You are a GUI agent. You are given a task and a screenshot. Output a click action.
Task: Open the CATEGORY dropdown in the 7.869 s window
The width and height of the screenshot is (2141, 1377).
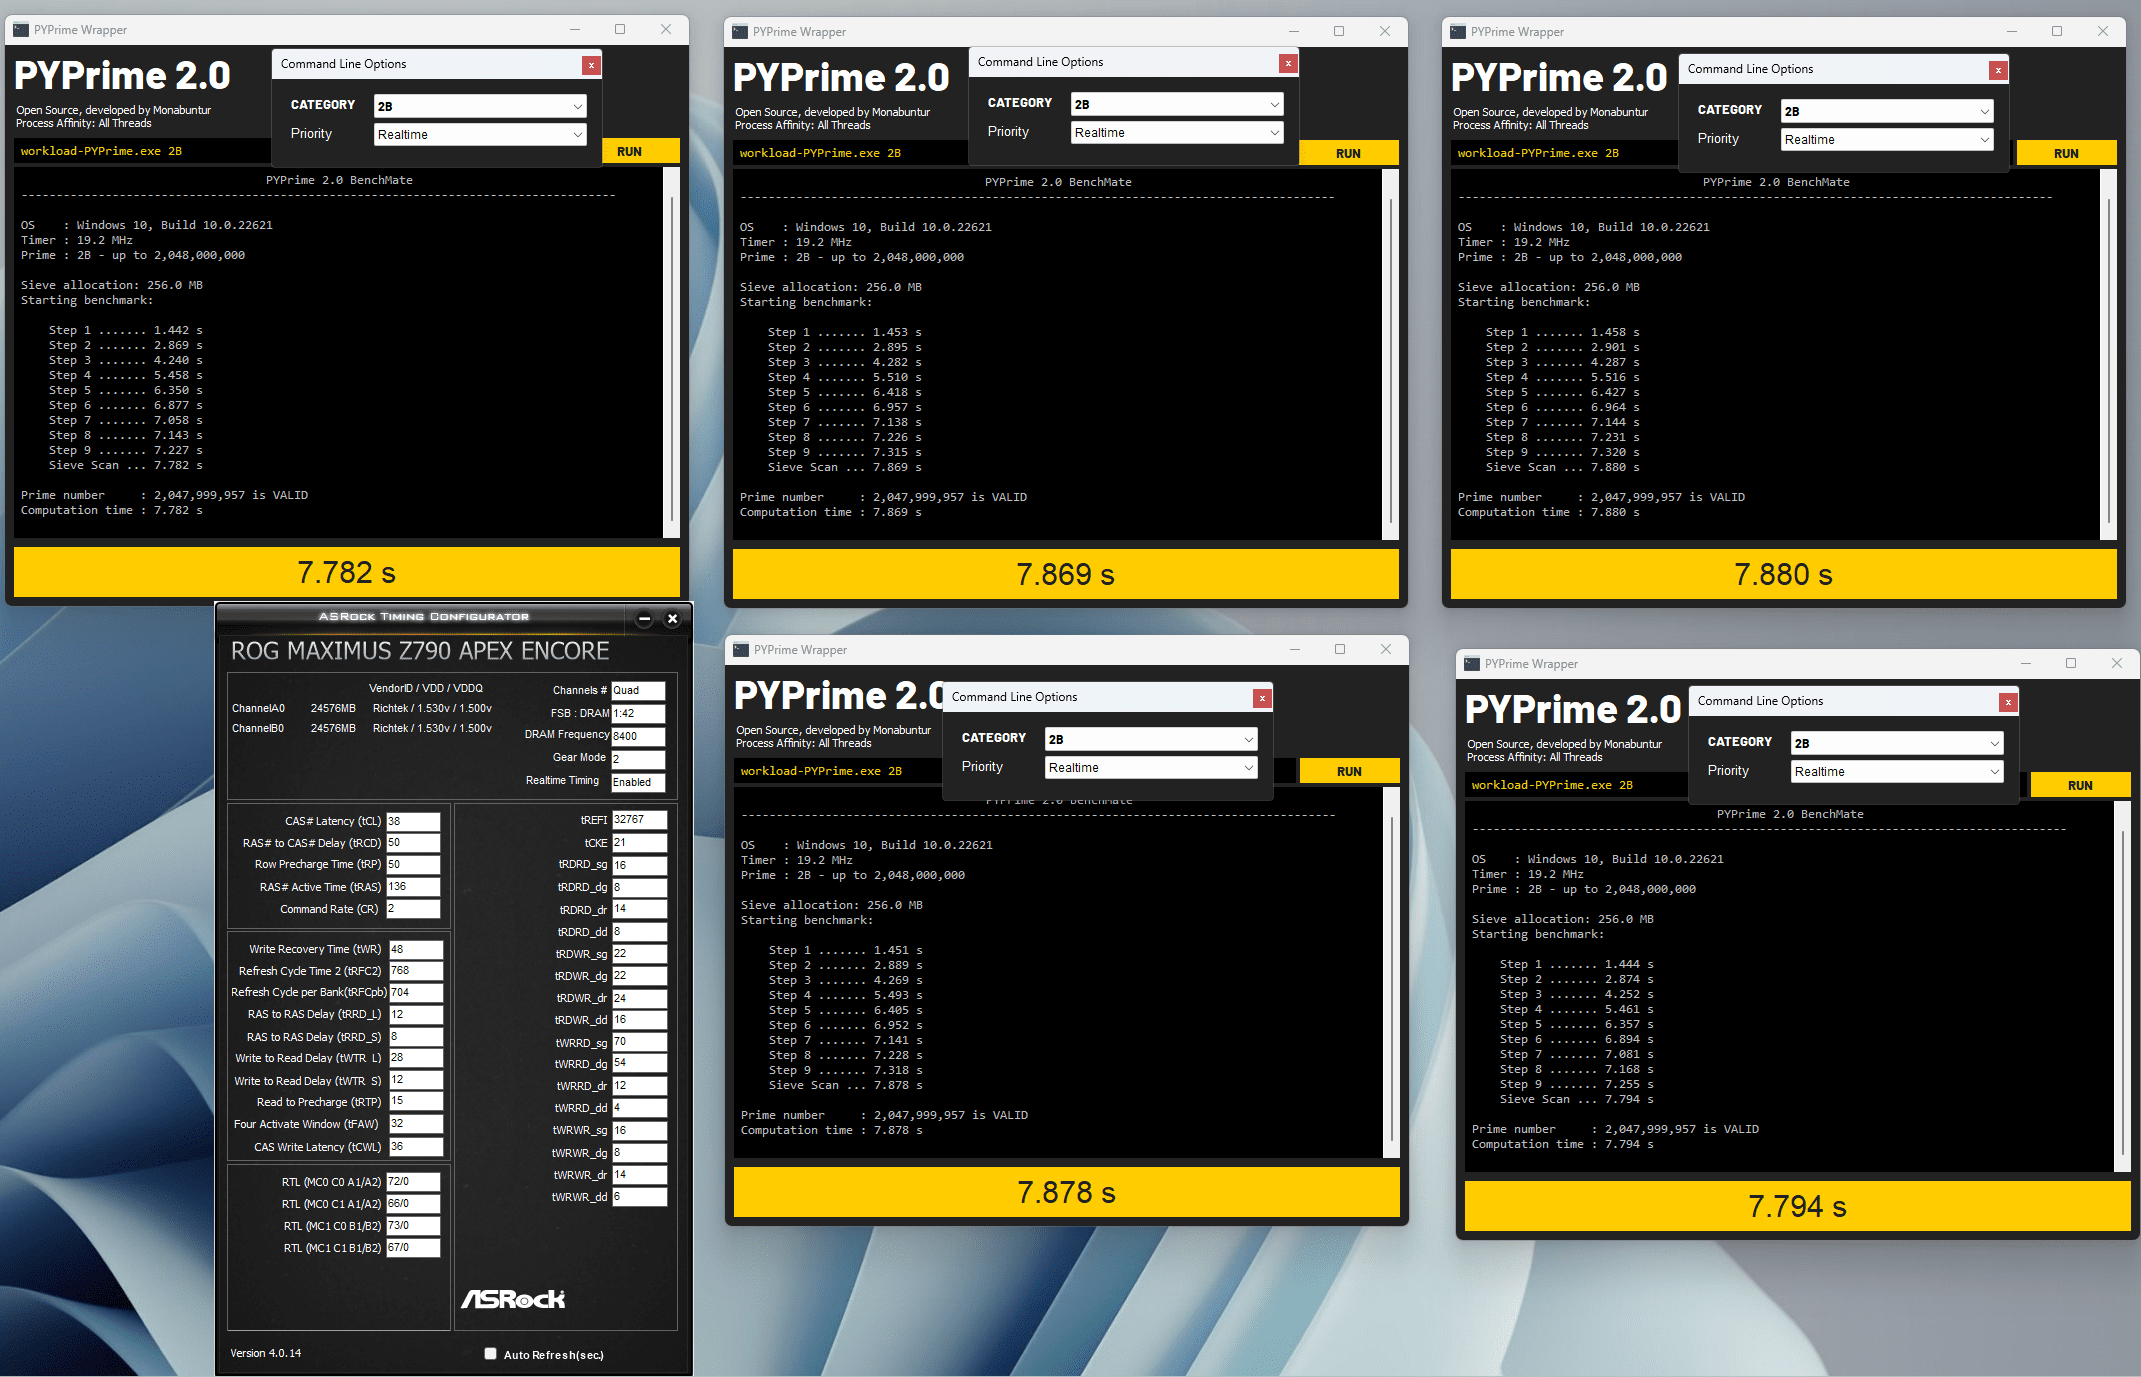[x=1177, y=104]
